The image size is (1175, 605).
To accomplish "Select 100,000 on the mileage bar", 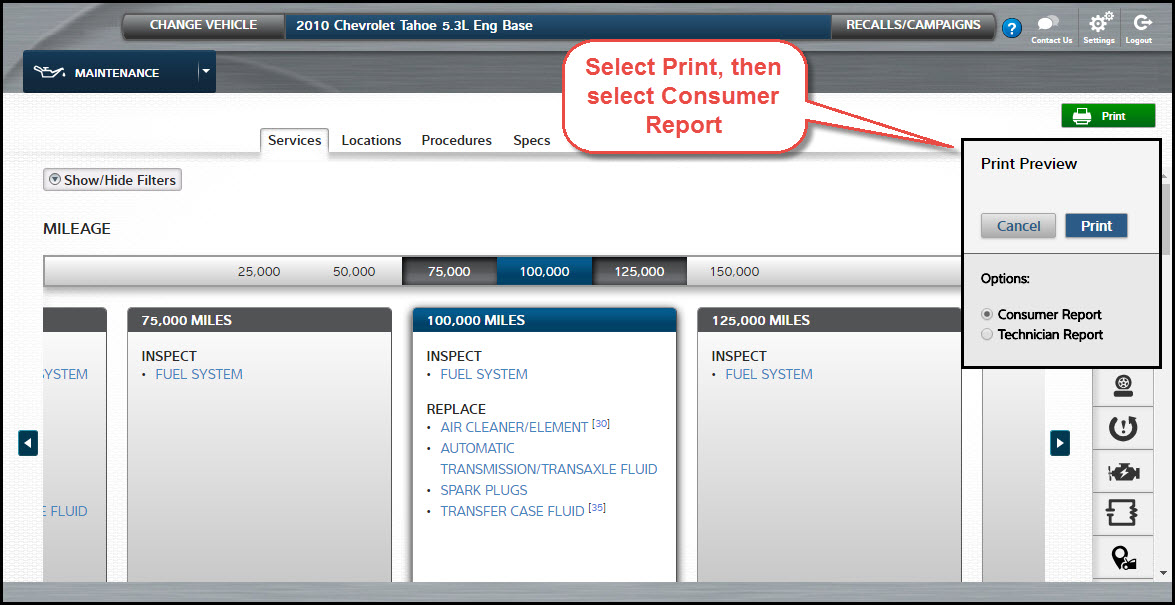I will point(544,271).
